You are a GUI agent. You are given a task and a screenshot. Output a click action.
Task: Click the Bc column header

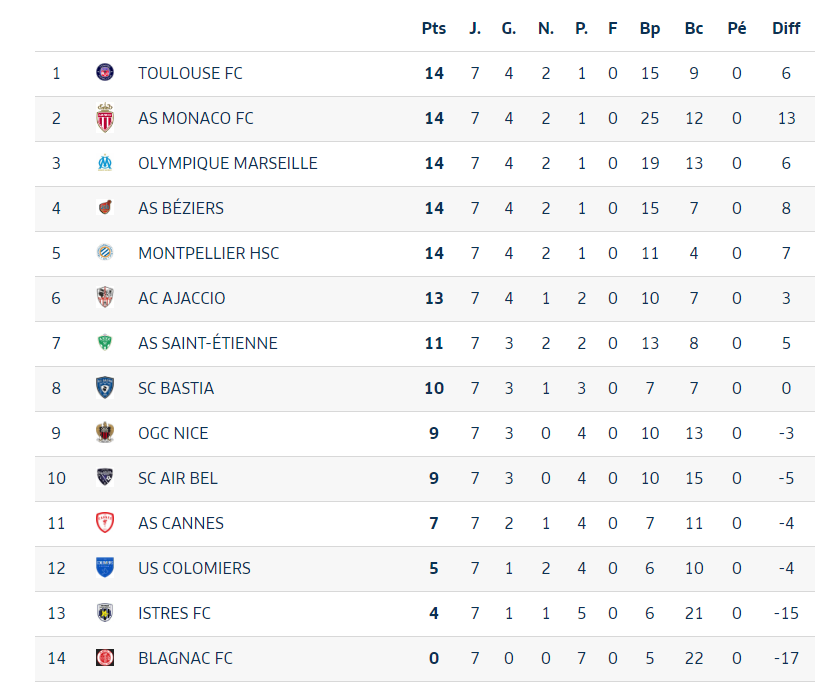pos(694,28)
